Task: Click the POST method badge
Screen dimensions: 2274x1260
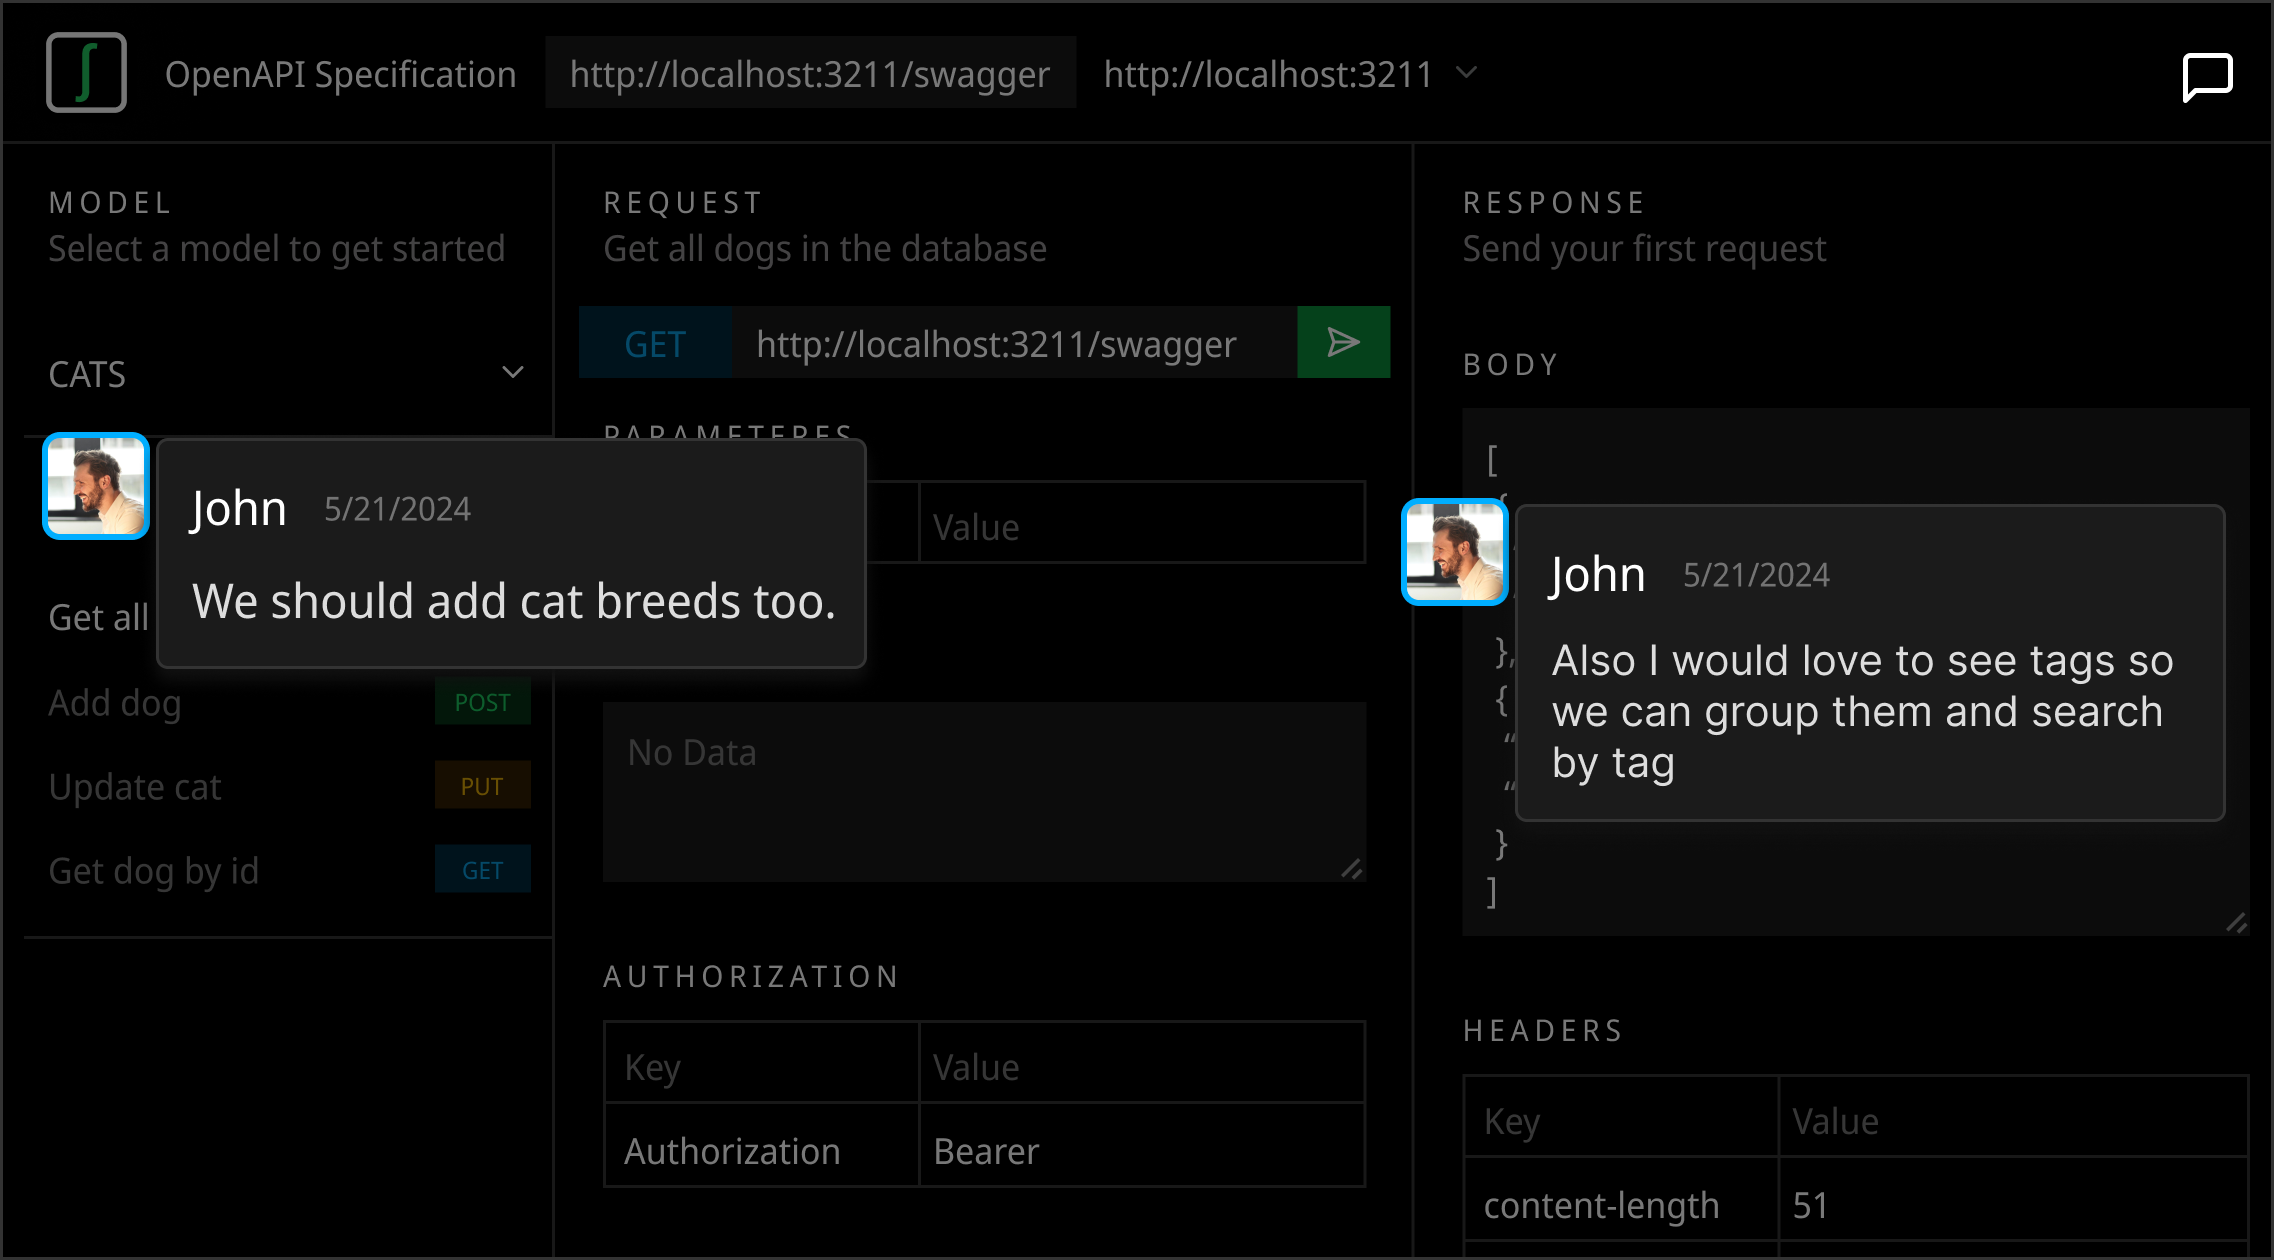Action: coord(483,702)
